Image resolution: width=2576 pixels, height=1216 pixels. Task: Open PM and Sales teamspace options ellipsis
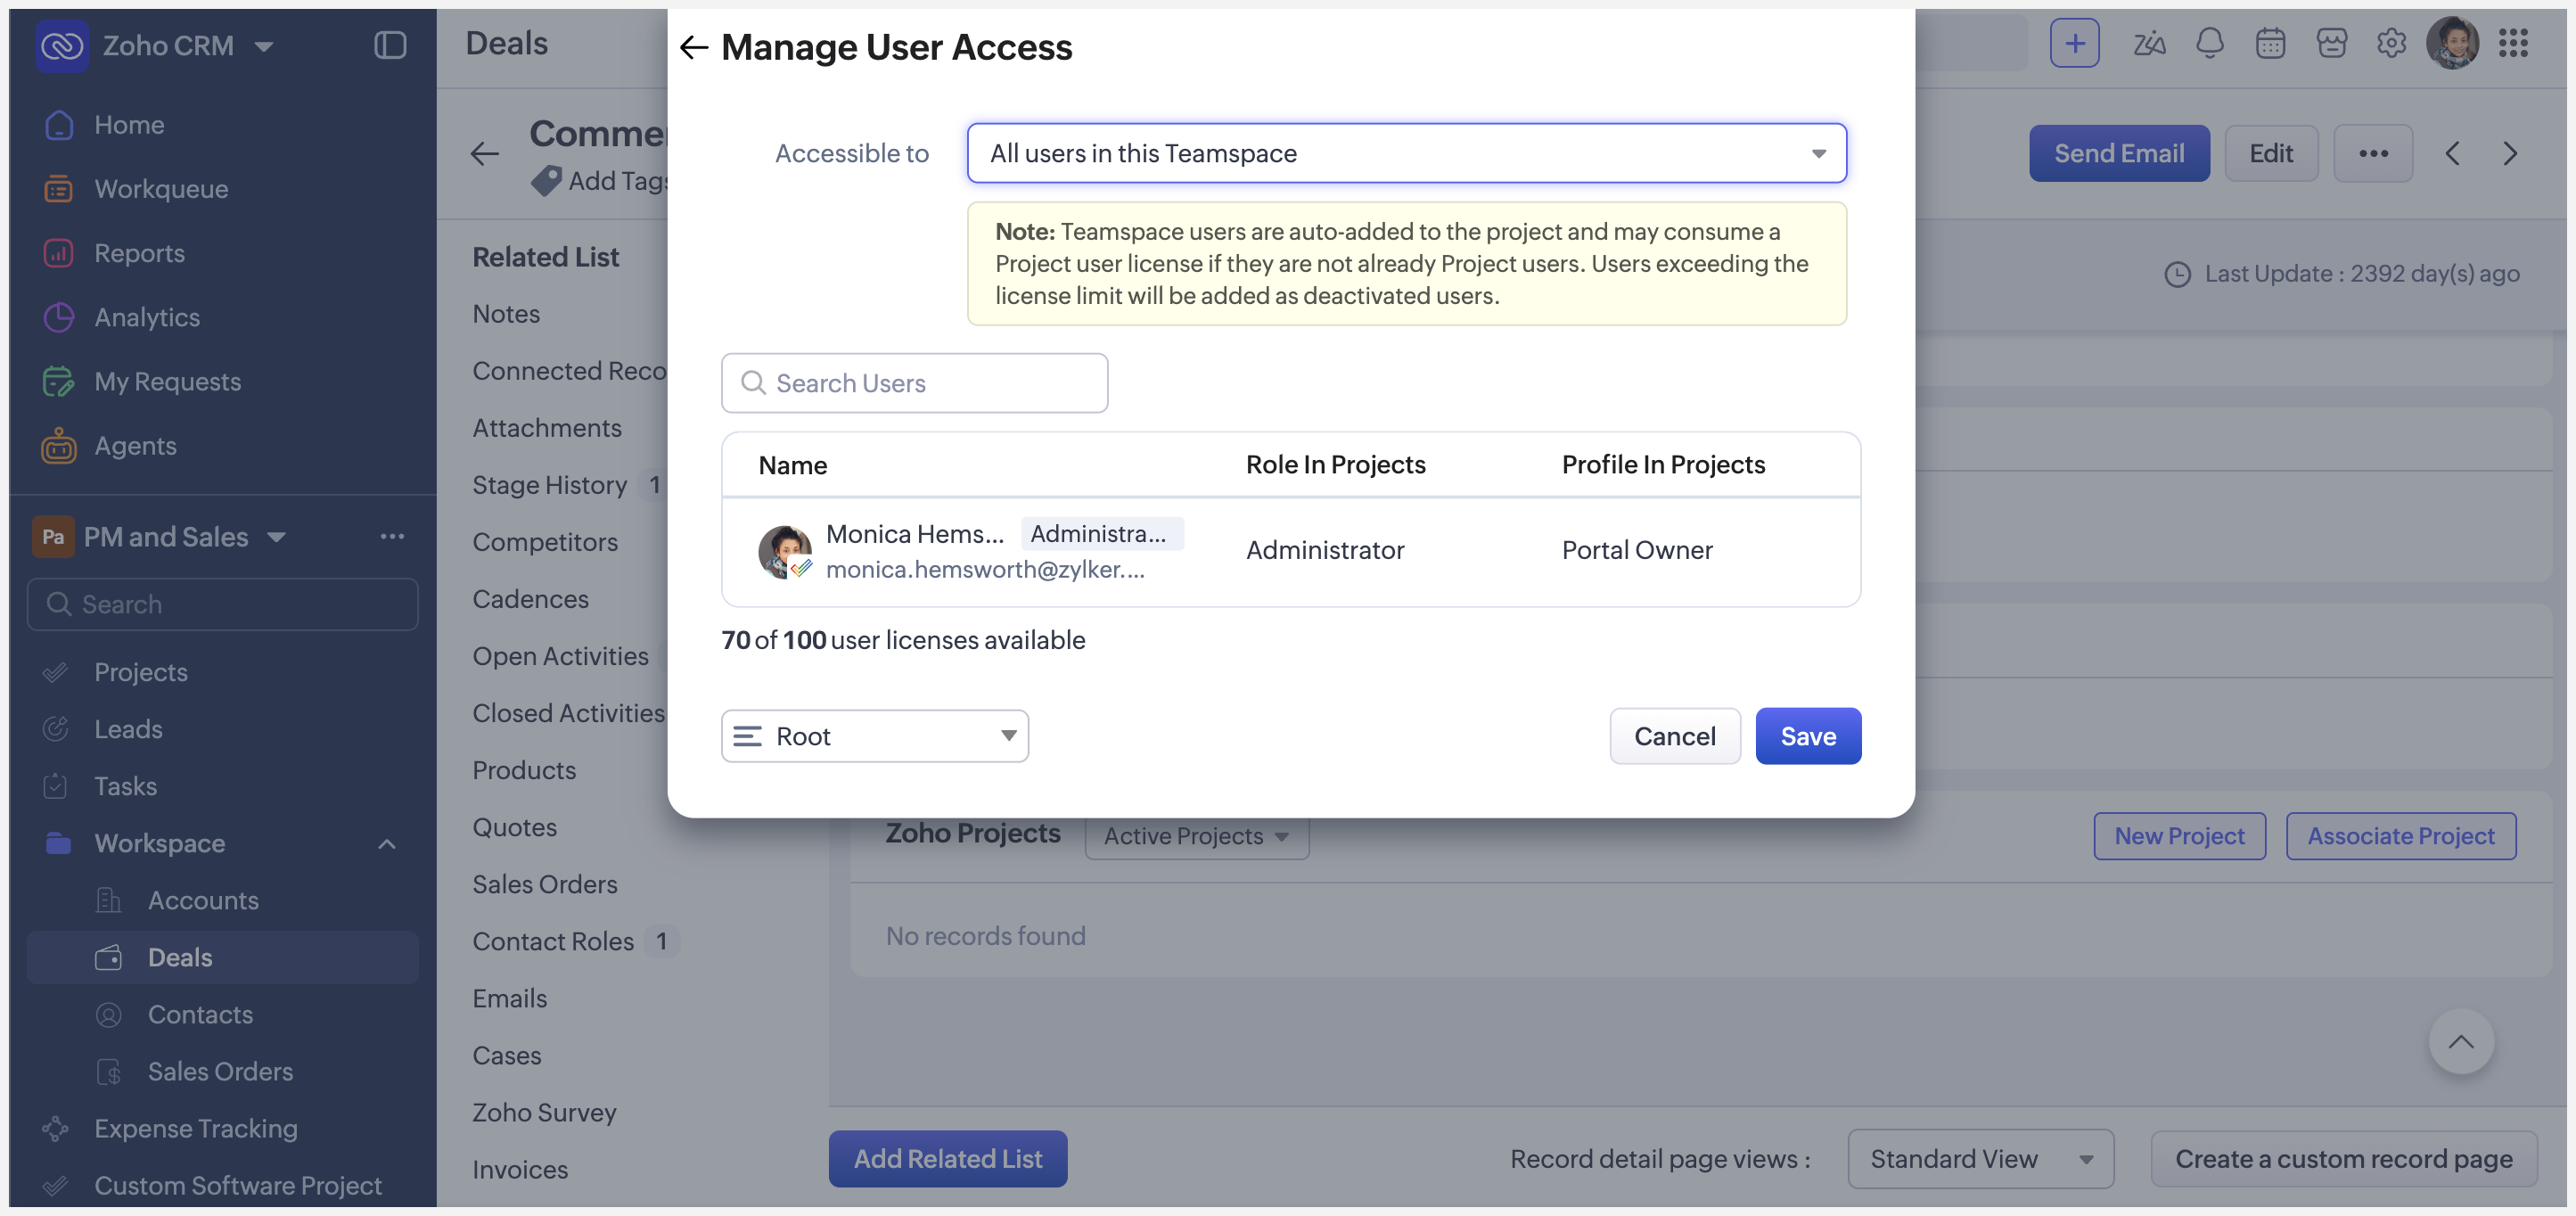pos(392,536)
